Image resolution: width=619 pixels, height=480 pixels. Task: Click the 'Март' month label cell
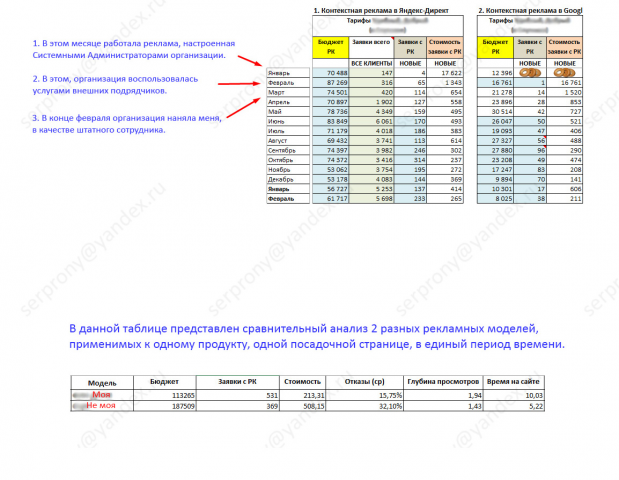tap(288, 92)
